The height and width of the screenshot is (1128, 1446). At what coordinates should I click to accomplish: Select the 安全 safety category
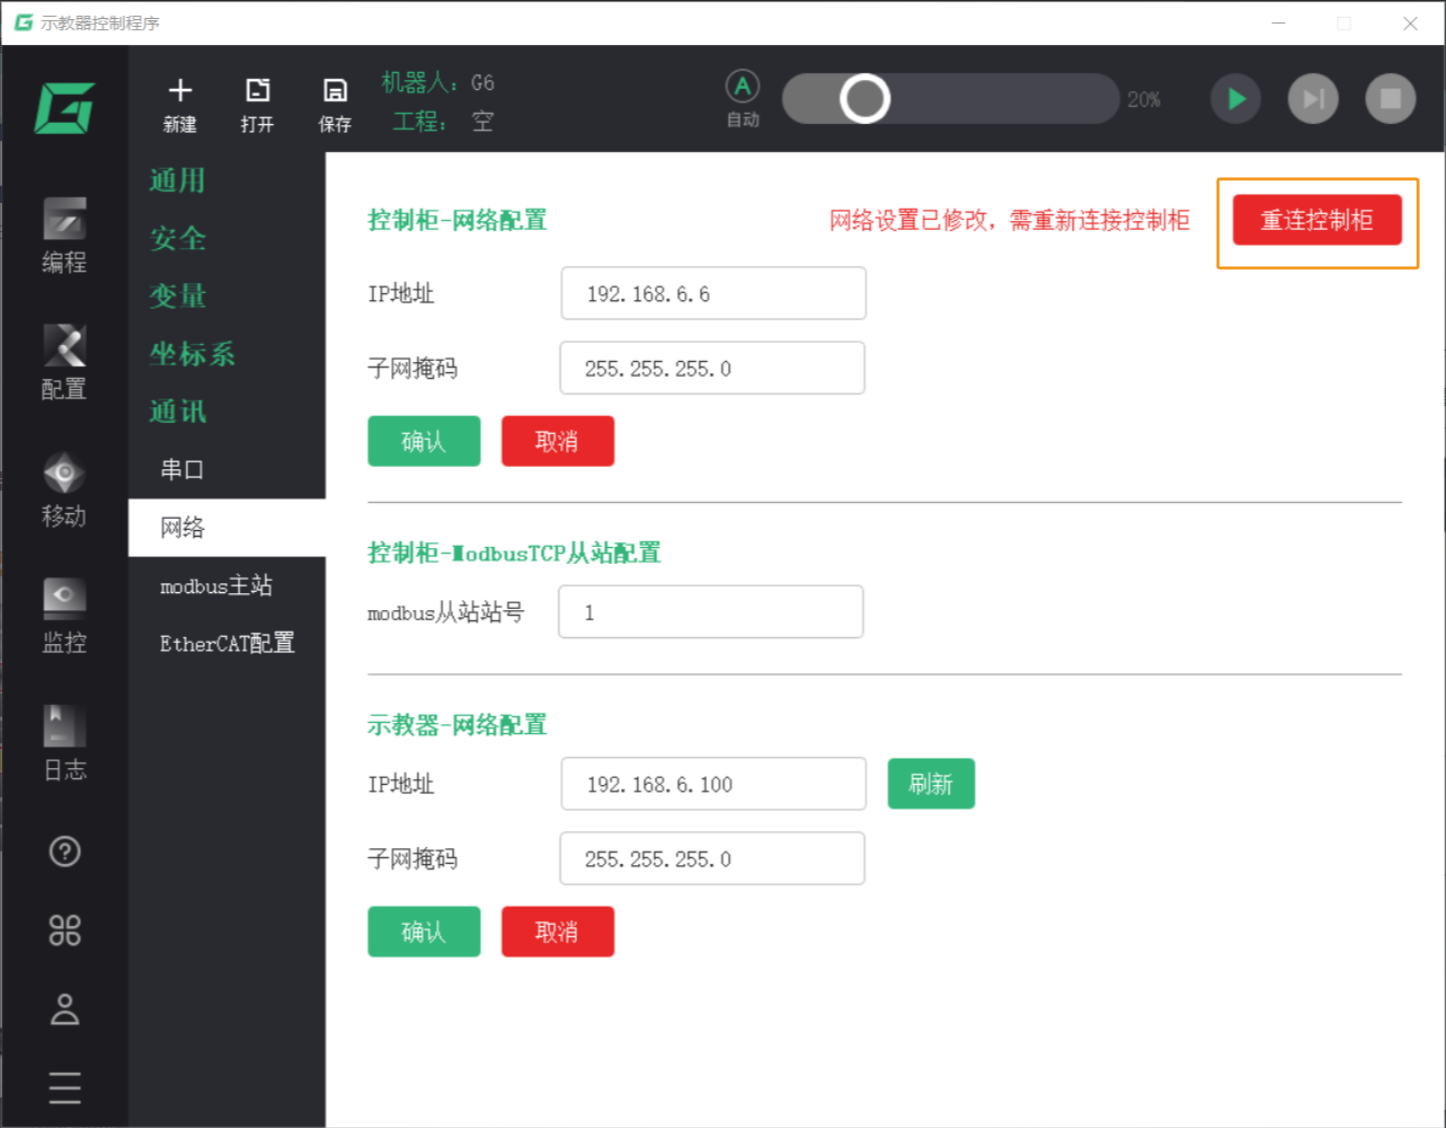coord(178,238)
